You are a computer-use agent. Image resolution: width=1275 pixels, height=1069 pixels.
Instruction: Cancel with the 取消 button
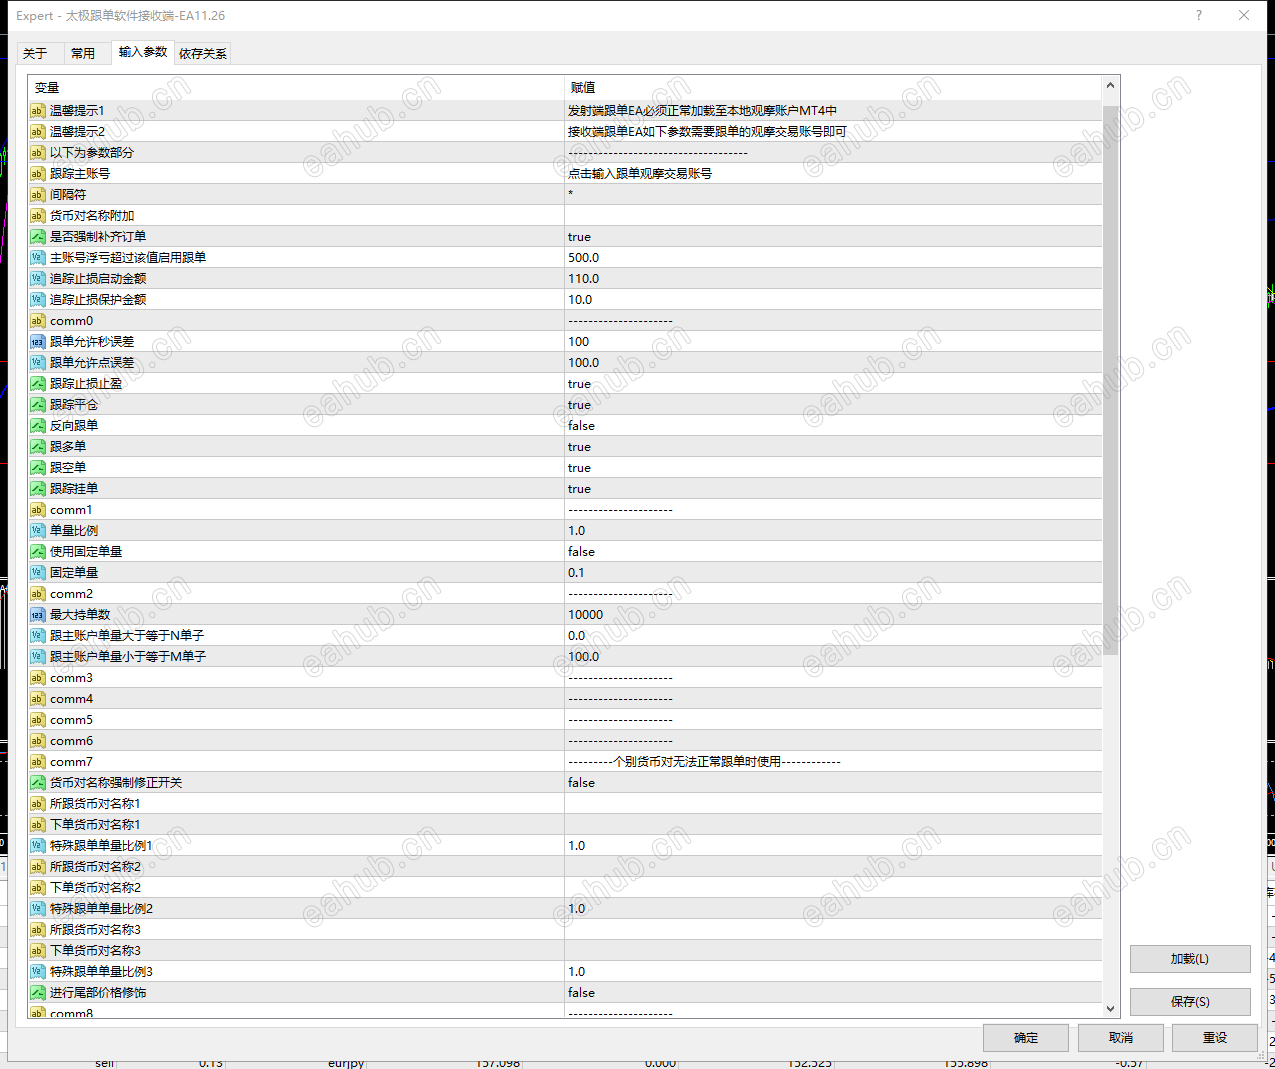pyautogui.click(x=1121, y=1038)
